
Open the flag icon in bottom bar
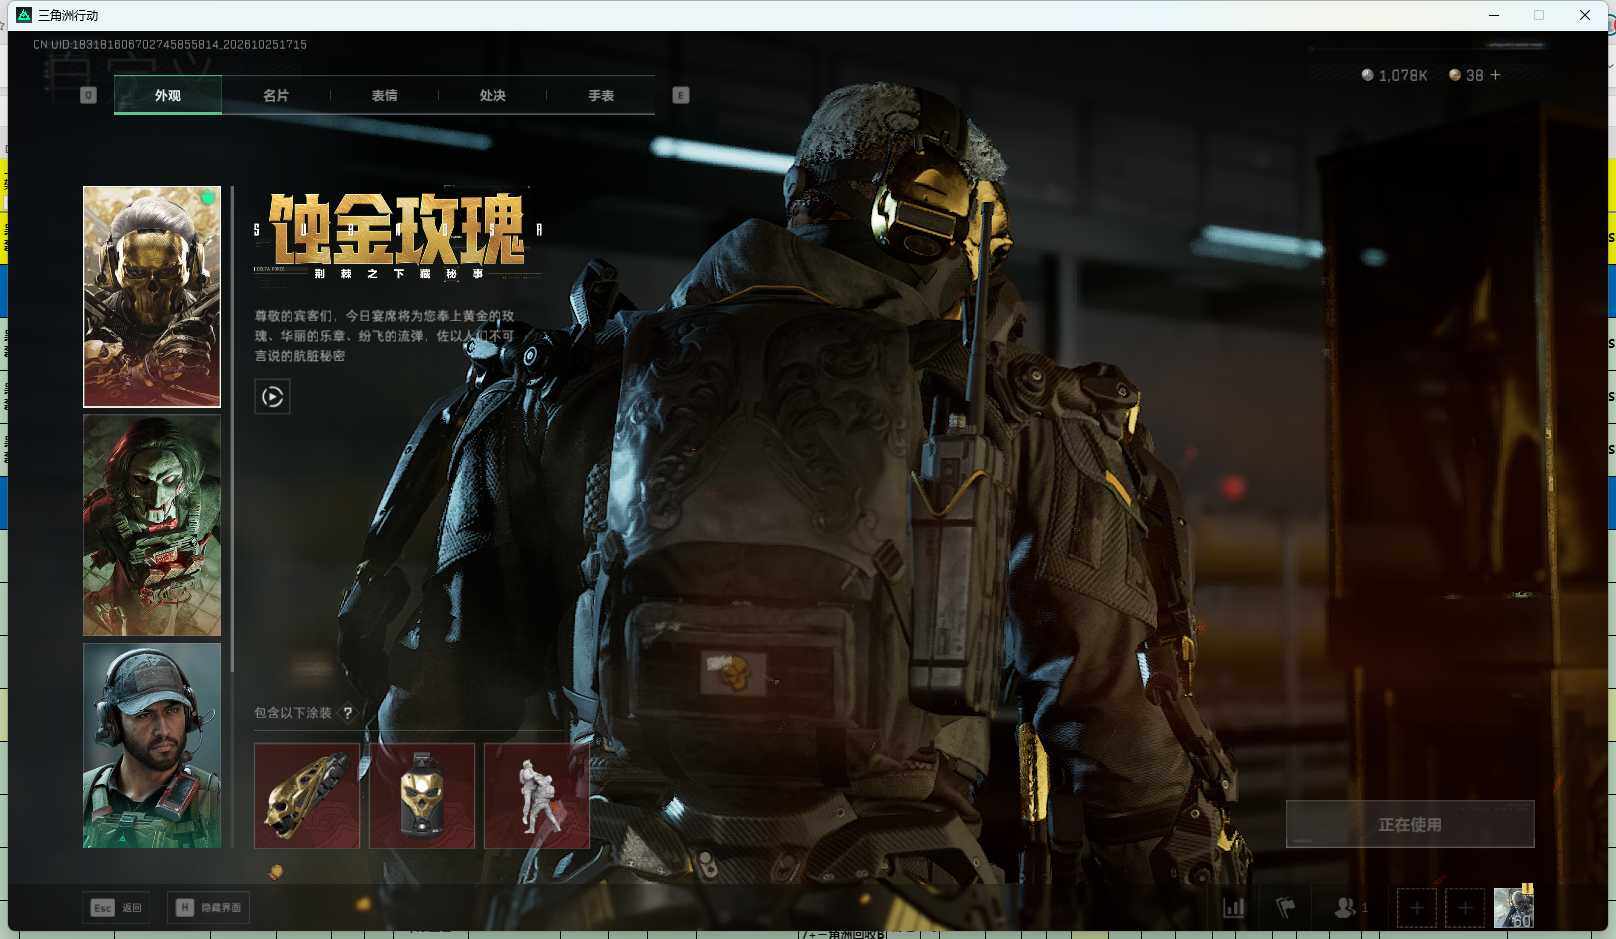[x=1286, y=908]
